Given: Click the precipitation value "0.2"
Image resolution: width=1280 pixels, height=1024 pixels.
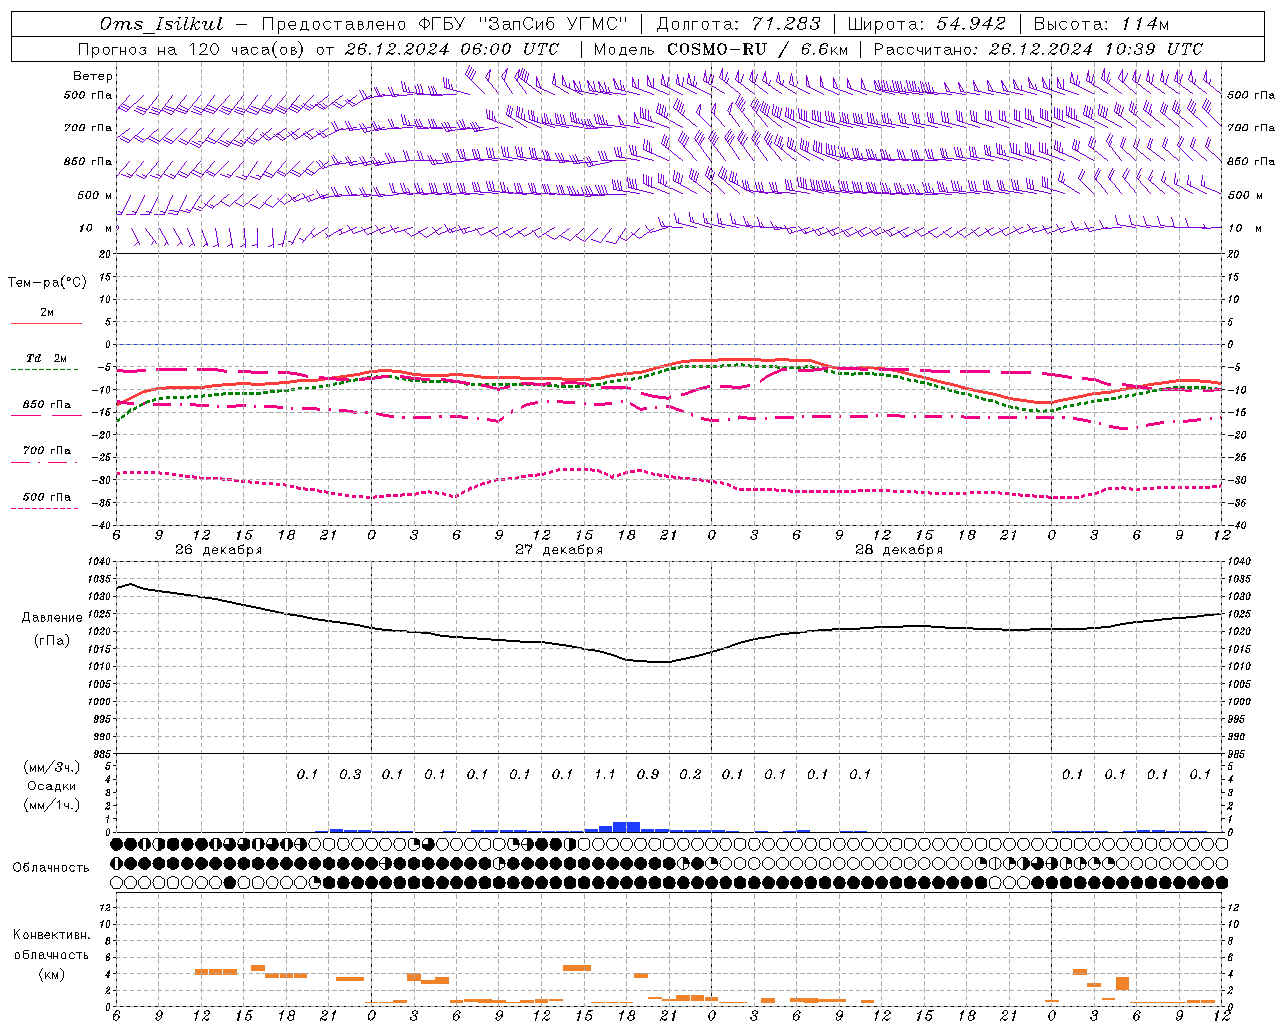Looking at the screenshot, I should pyautogui.click(x=690, y=774).
